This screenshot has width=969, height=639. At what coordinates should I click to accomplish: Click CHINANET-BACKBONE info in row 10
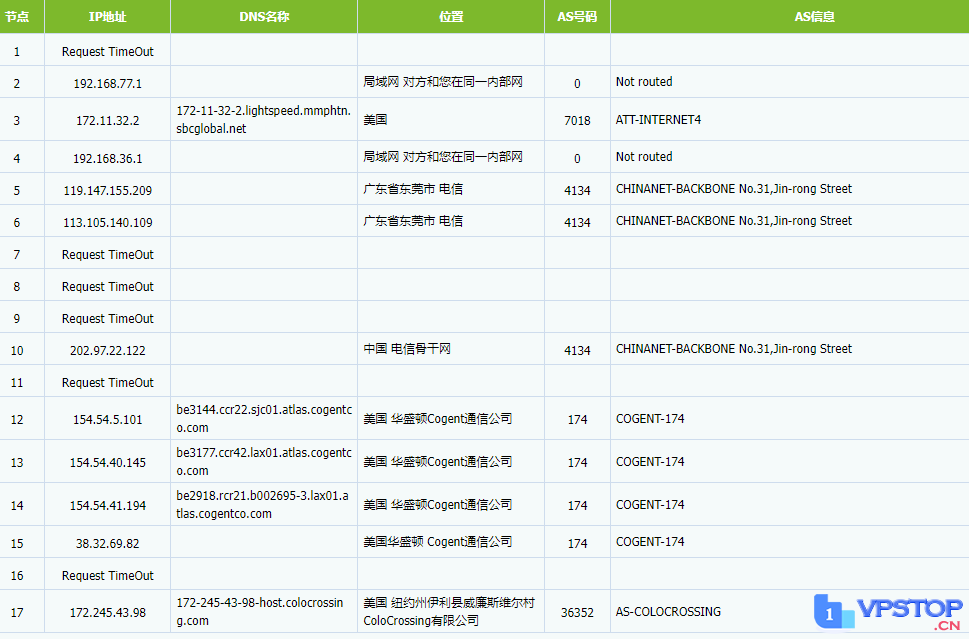point(734,349)
